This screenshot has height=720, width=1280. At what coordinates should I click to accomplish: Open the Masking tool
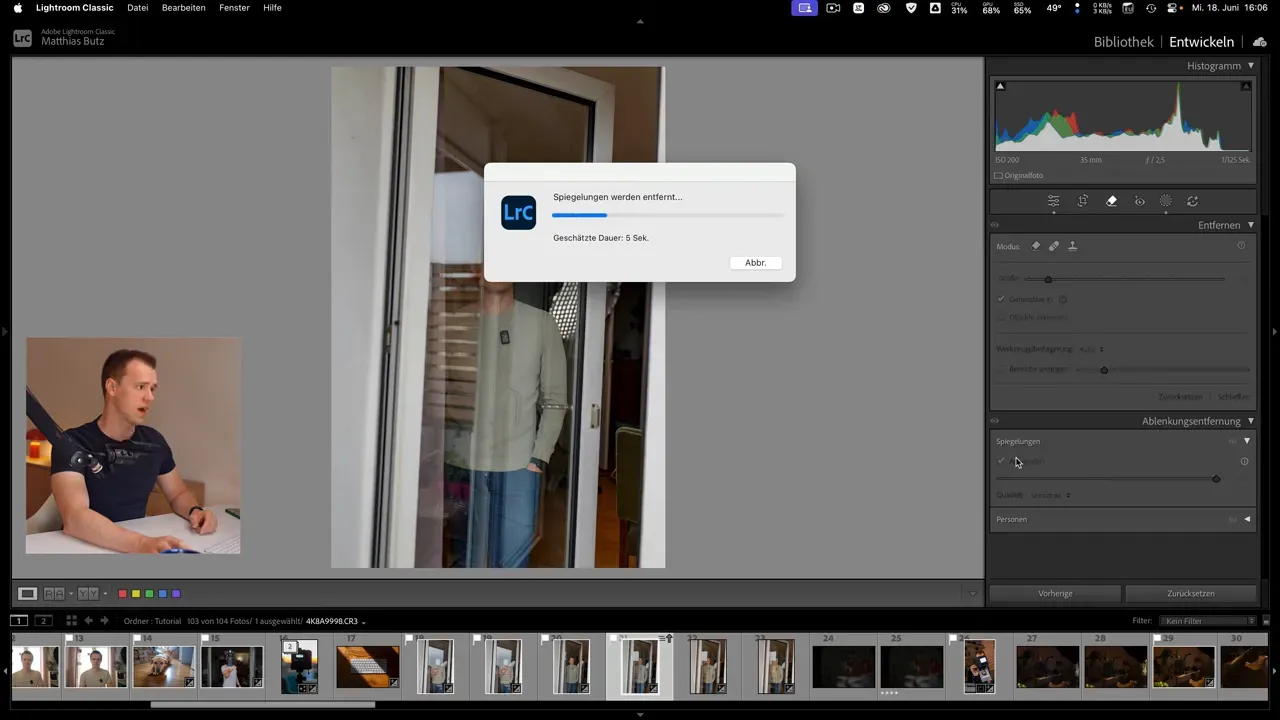1165,201
